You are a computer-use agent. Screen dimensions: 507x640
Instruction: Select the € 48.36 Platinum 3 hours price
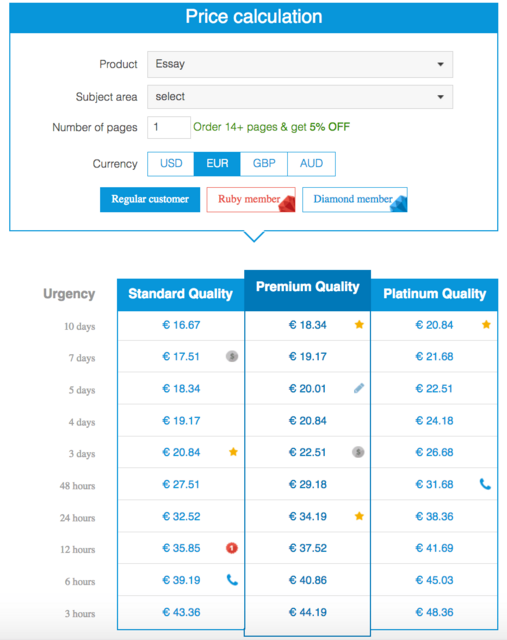pos(434,612)
